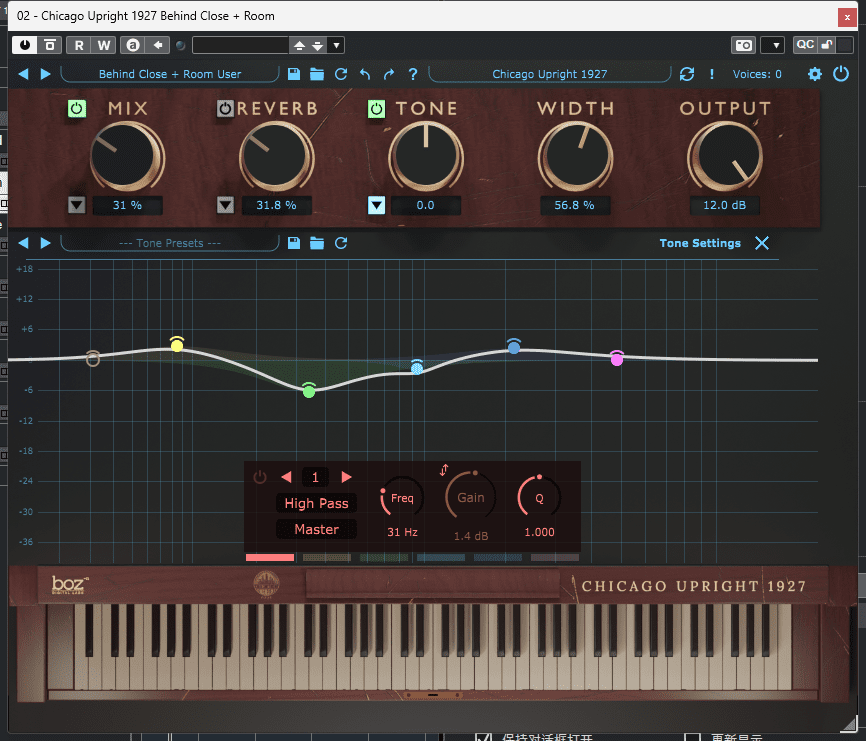Click the MIX knob
The image size is (866, 741).
127,156
